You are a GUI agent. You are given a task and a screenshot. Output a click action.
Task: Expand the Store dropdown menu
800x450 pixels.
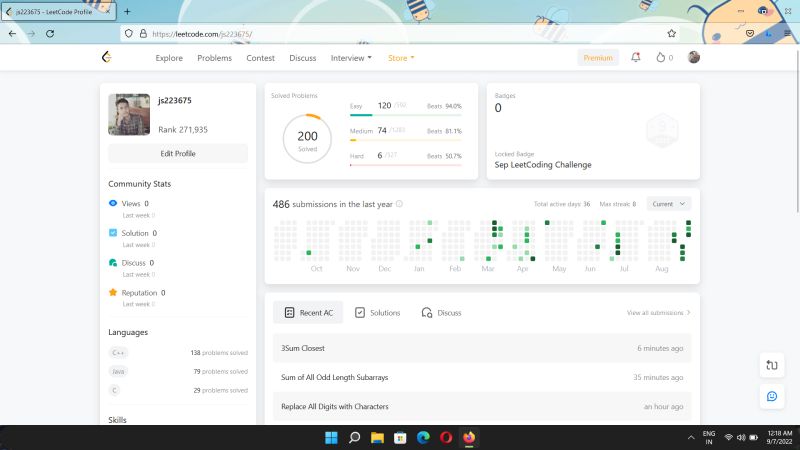[x=401, y=58]
